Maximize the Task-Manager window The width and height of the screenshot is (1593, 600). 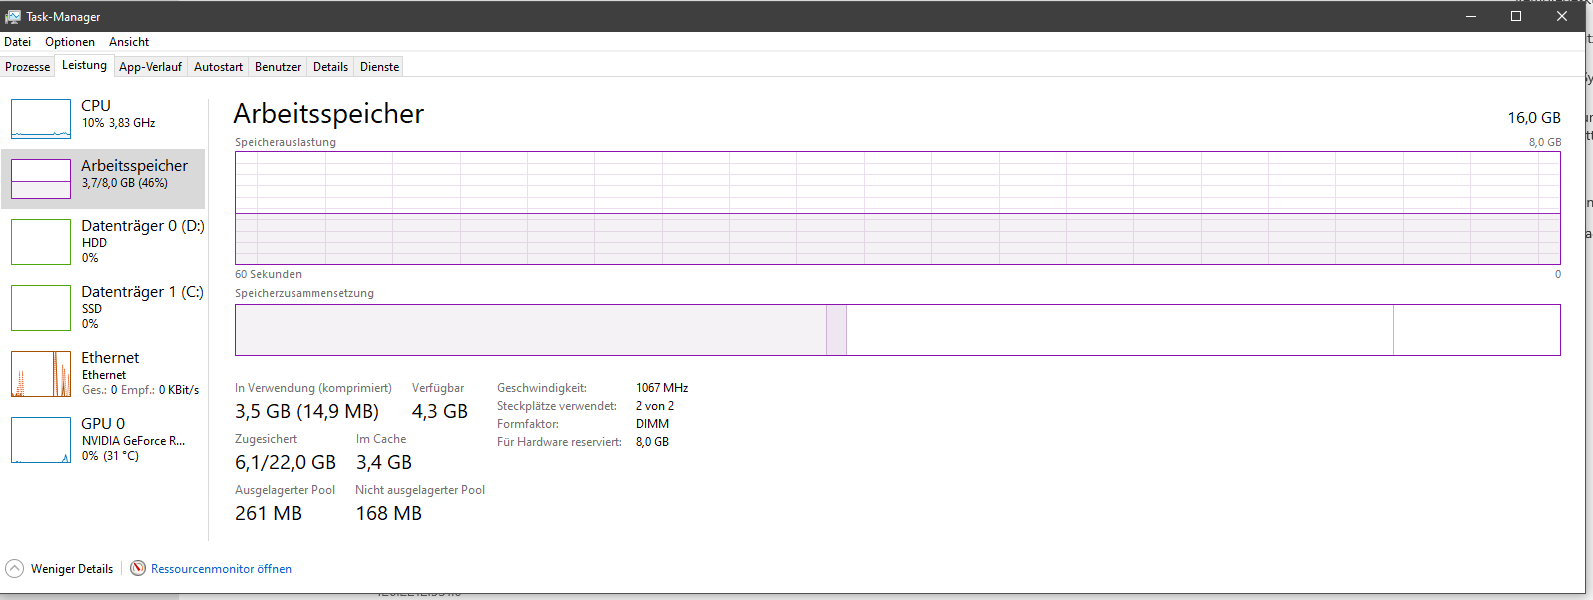click(x=1516, y=16)
